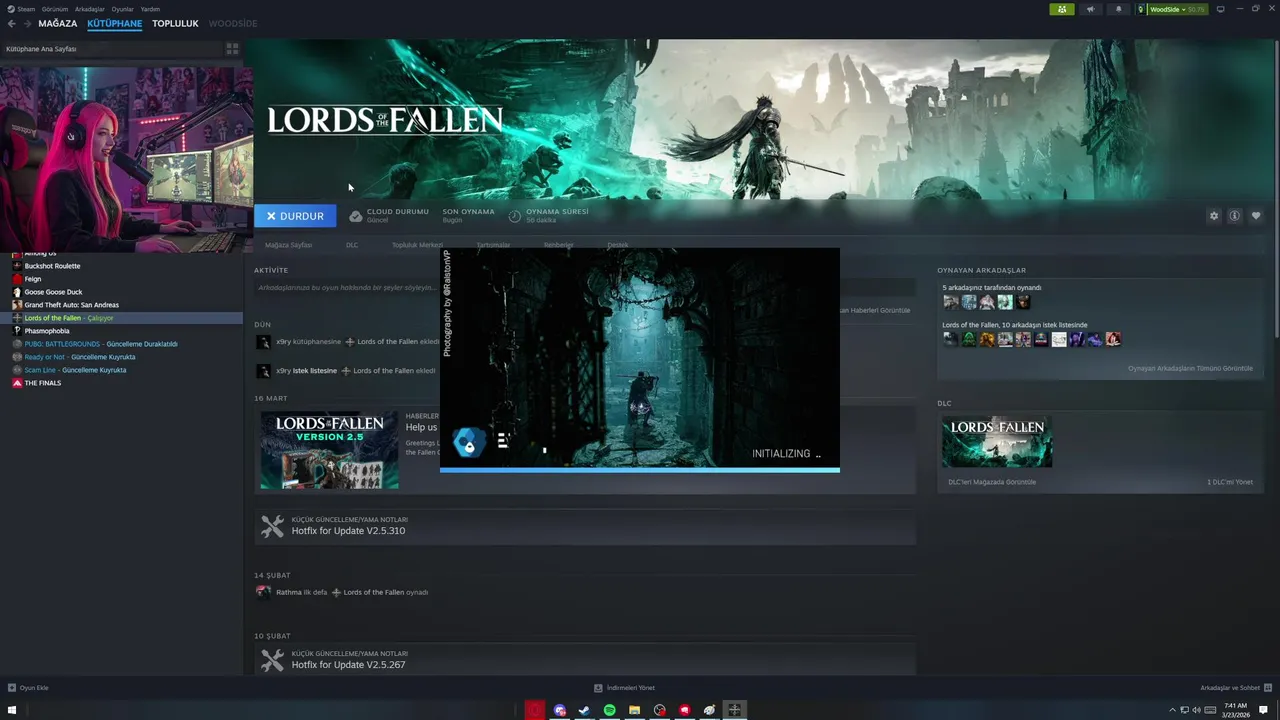Open the TOPLULUK community tab

point(175,23)
